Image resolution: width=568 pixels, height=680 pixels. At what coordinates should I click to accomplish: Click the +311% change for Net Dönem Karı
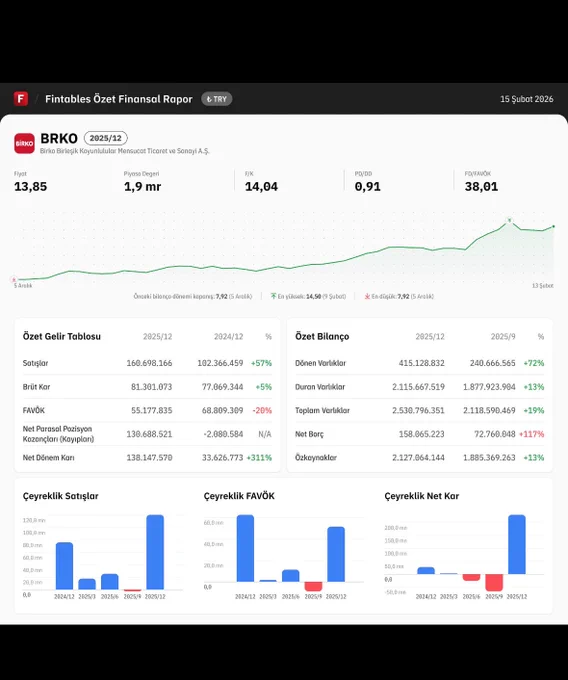259,458
